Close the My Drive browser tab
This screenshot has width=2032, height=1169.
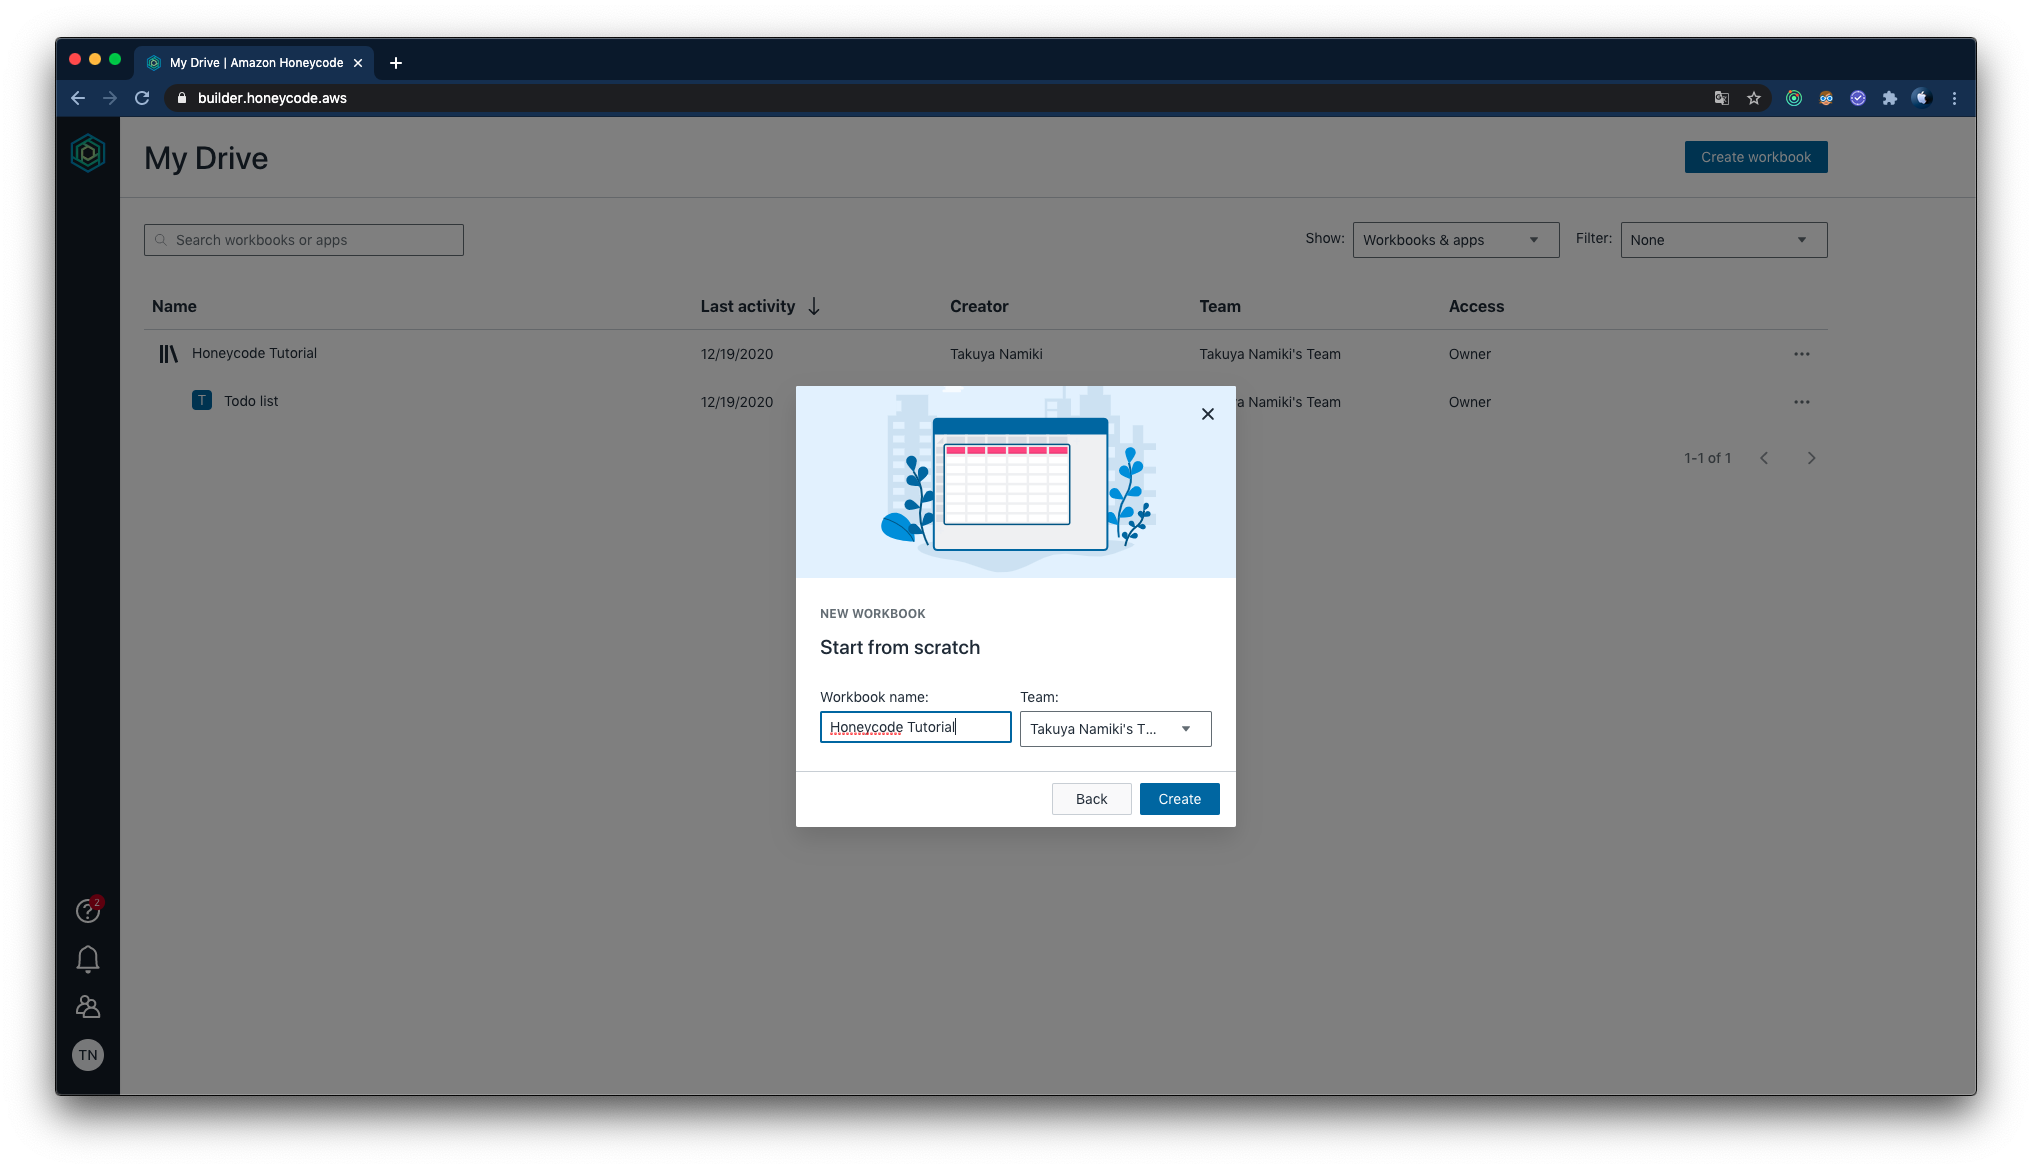(x=358, y=63)
